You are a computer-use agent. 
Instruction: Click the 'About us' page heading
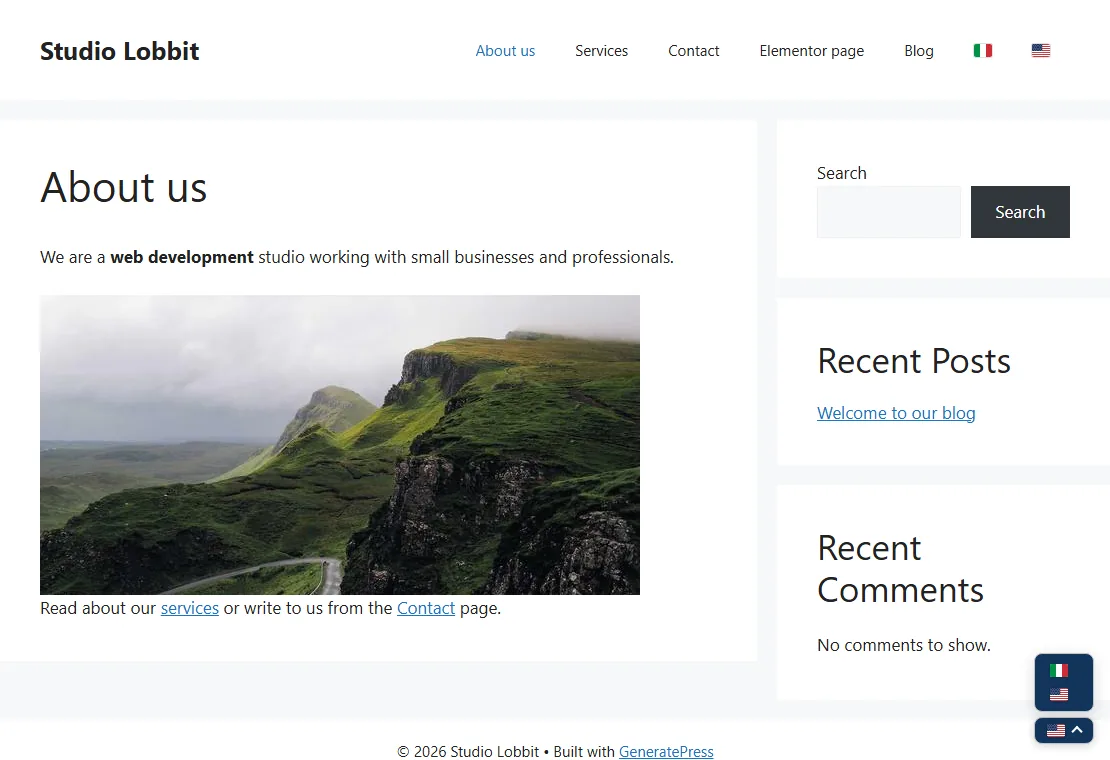click(x=124, y=188)
